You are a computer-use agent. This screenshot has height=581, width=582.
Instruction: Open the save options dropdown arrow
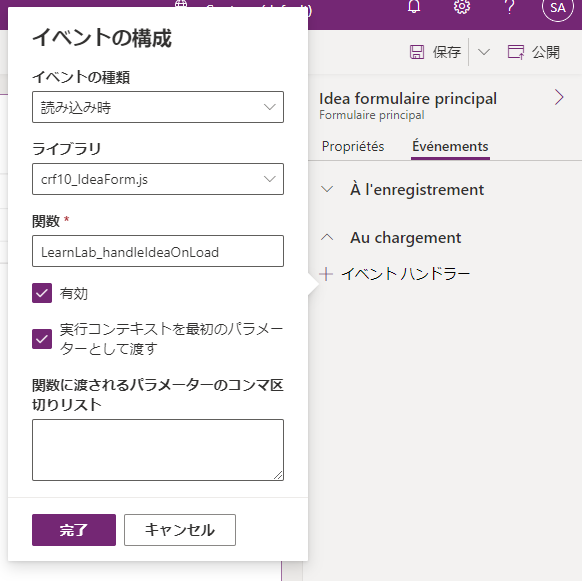[x=484, y=52]
